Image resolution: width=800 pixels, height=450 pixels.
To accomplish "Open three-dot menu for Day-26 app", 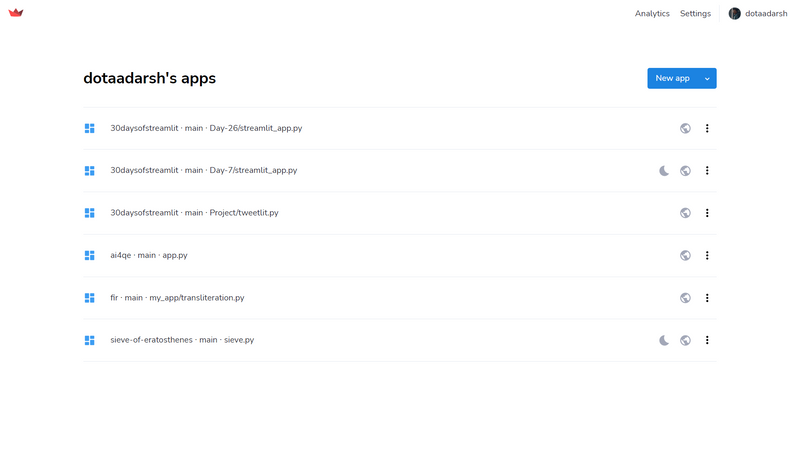I will [x=707, y=128].
